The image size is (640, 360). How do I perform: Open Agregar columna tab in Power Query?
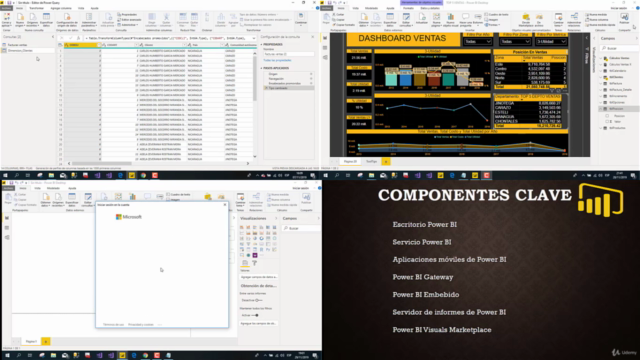(60, 8)
